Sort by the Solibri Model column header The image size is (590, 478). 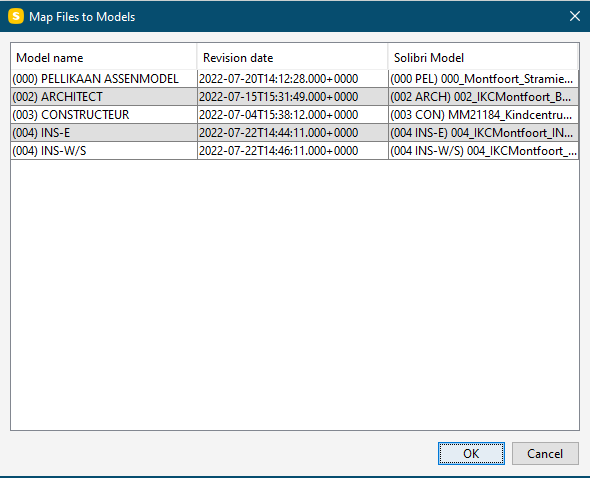point(483,58)
